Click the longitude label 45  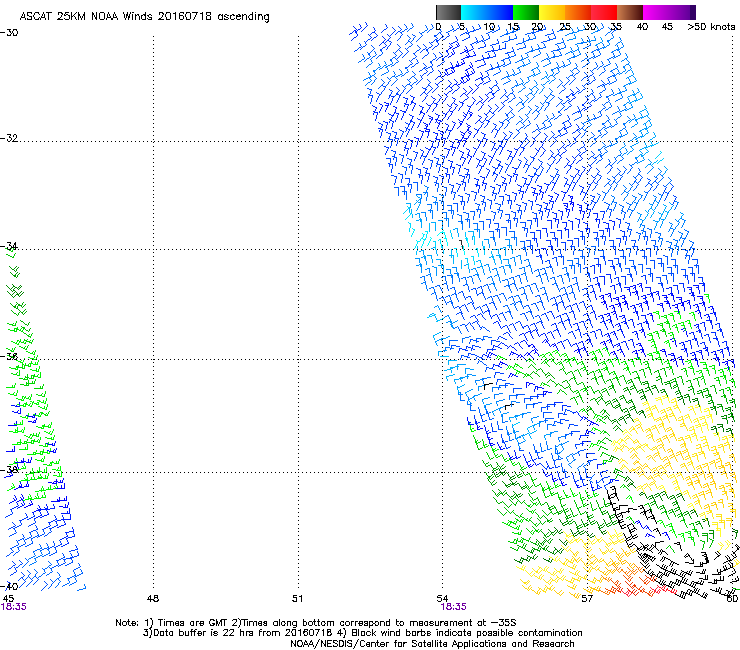pos(8,599)
